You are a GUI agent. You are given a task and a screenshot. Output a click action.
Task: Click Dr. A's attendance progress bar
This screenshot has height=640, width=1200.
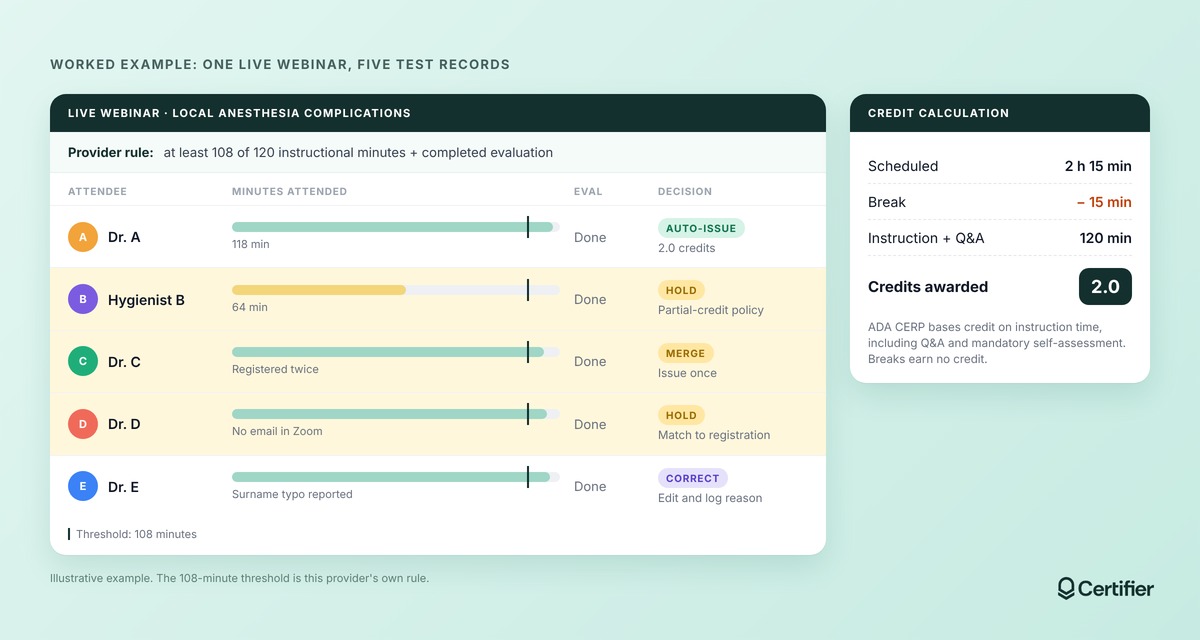click(395, 227)
